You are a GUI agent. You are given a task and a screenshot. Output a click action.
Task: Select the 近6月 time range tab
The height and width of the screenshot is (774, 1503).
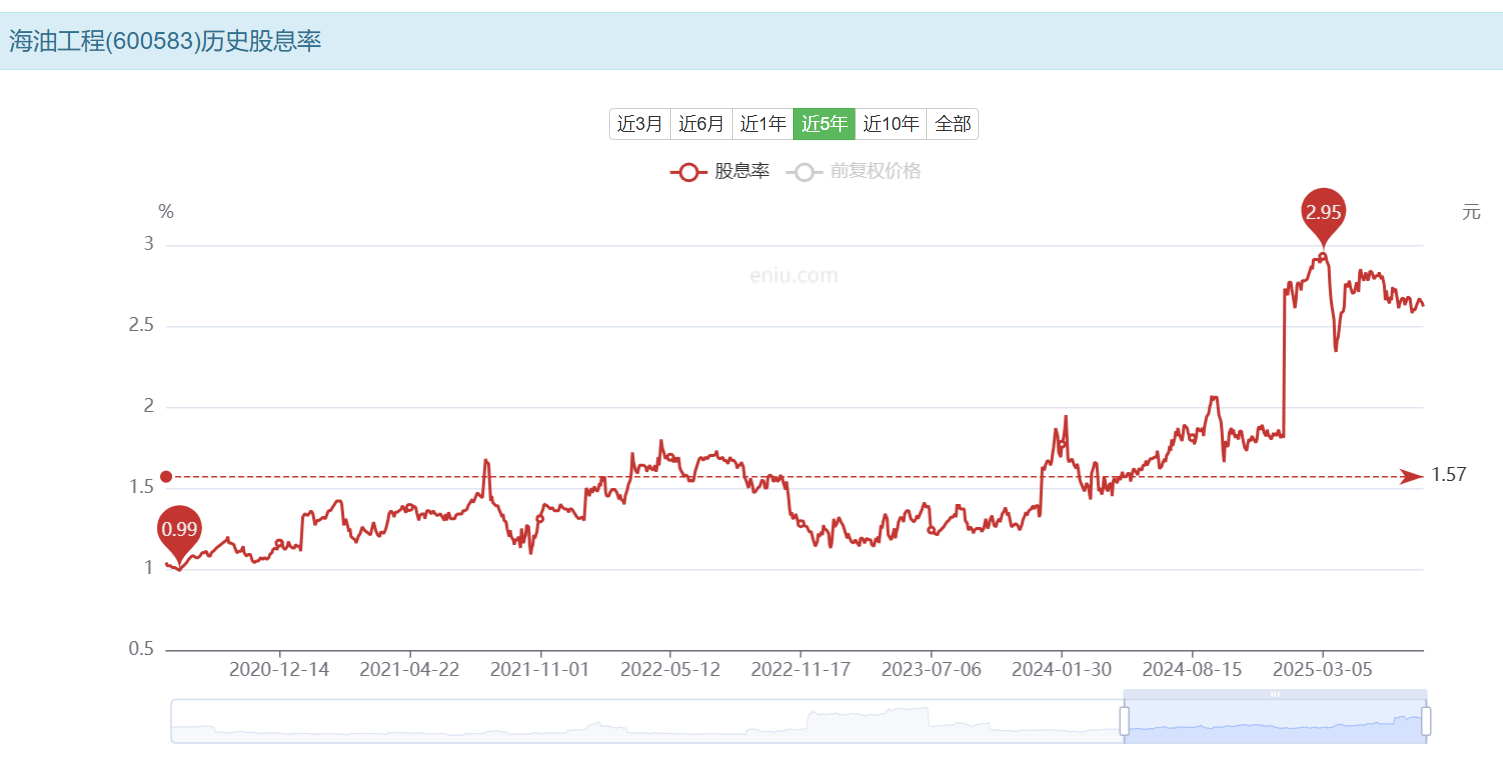click(x=701, y=124)
